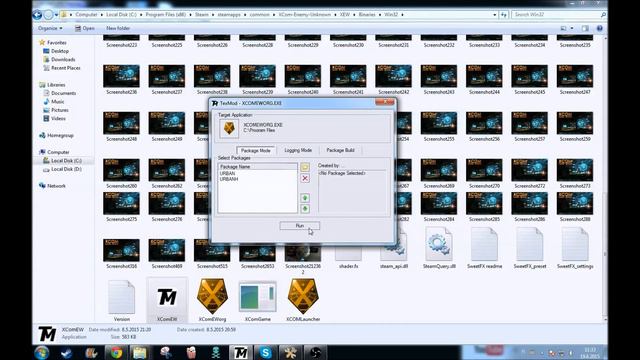Switch to the Logging Mode tab
This screenshot has width=640, height=360.
pyautogui.click(x=298, y=150)
